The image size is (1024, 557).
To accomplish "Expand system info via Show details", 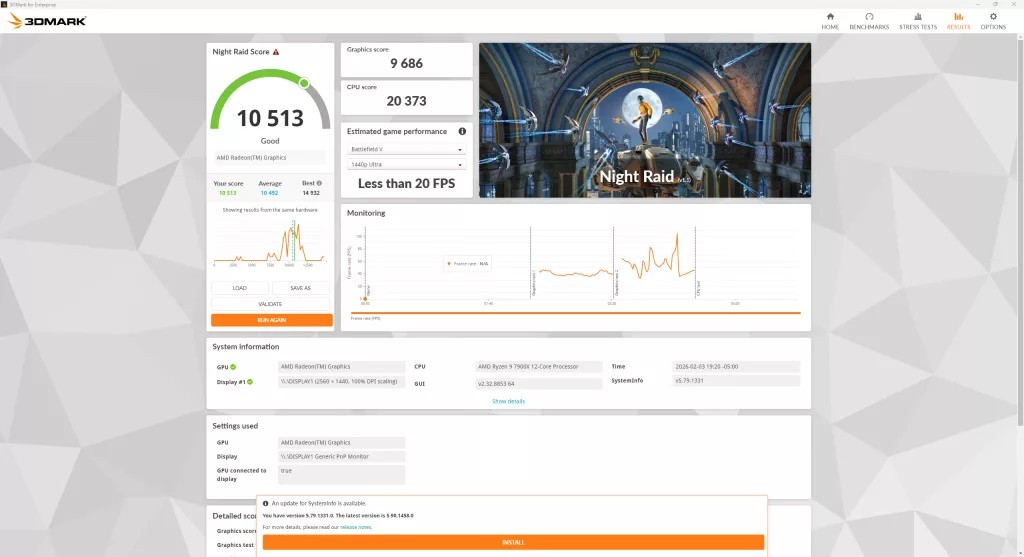I will click(x=508, y=401).
